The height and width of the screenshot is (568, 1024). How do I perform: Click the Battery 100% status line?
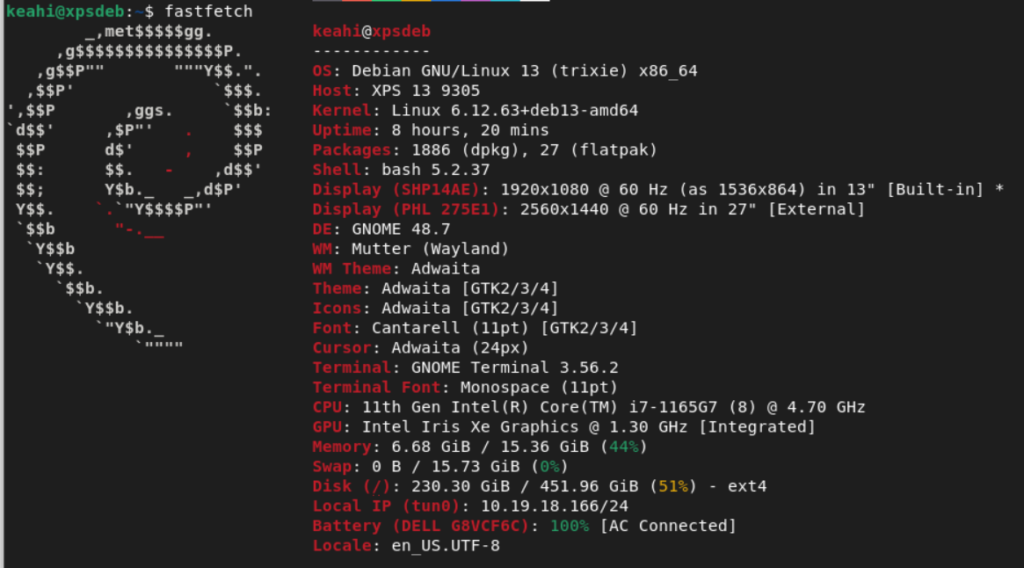tap(524, 526)
